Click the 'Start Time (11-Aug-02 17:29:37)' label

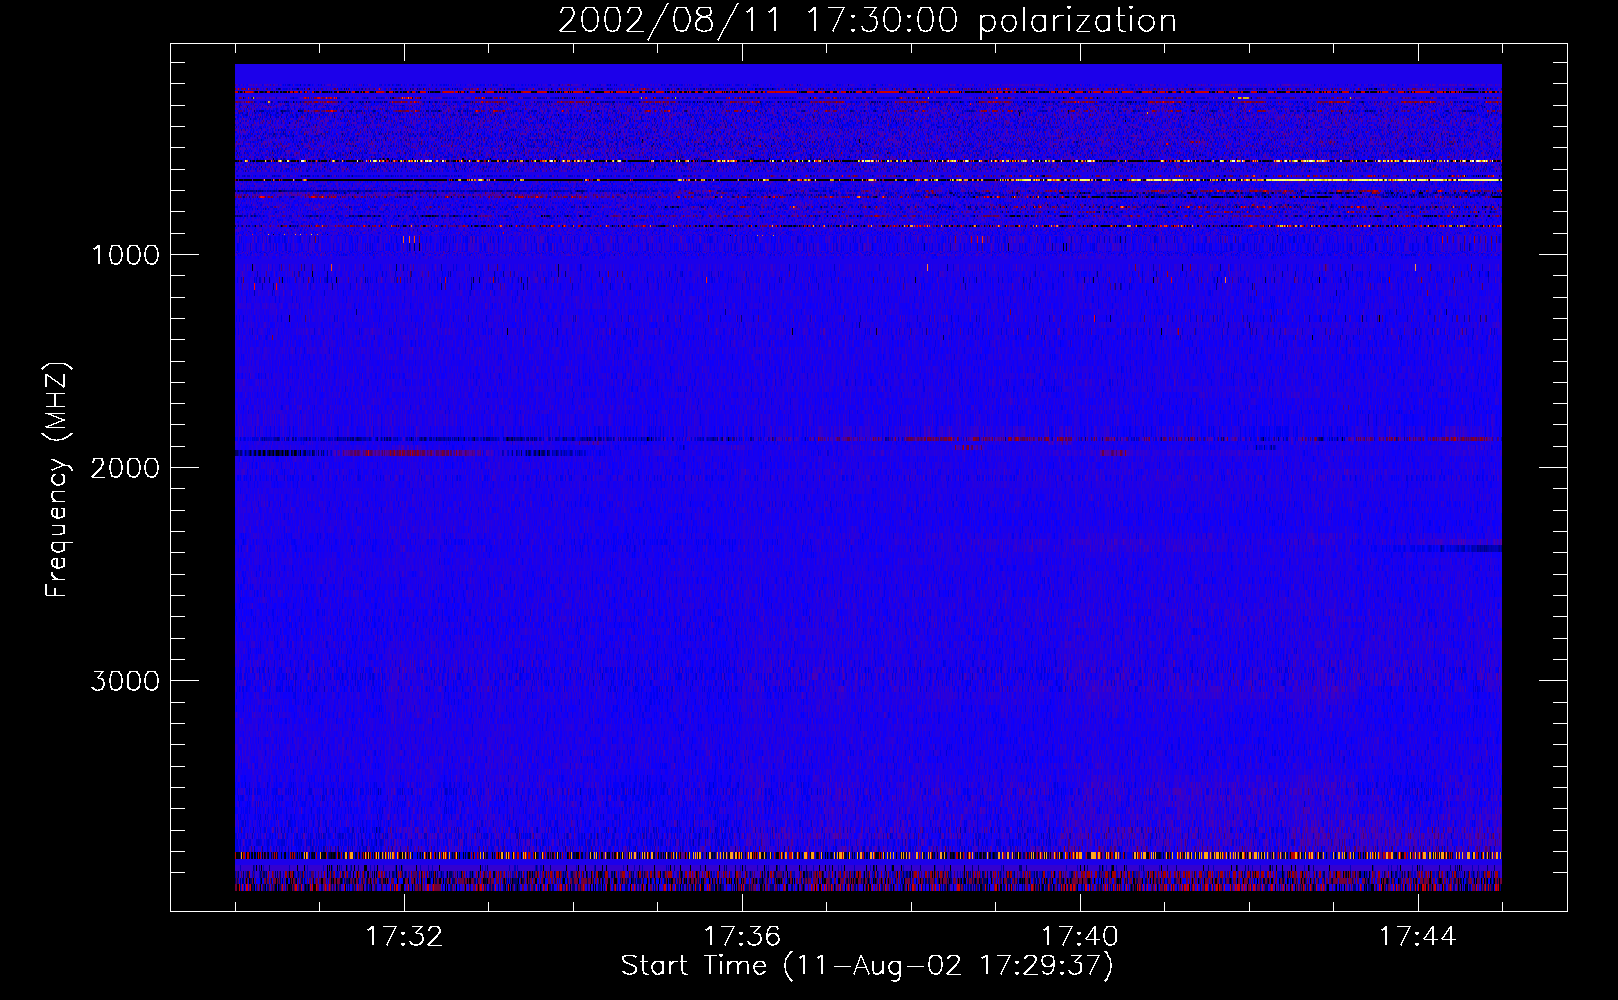point(867,966)
